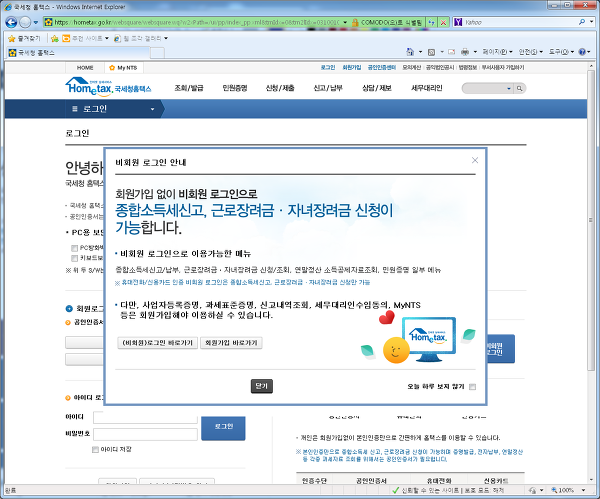This screenshot has width=600, height=499.
Task: Click the menu list icon beside 로그인
Action: click(75, 109)
